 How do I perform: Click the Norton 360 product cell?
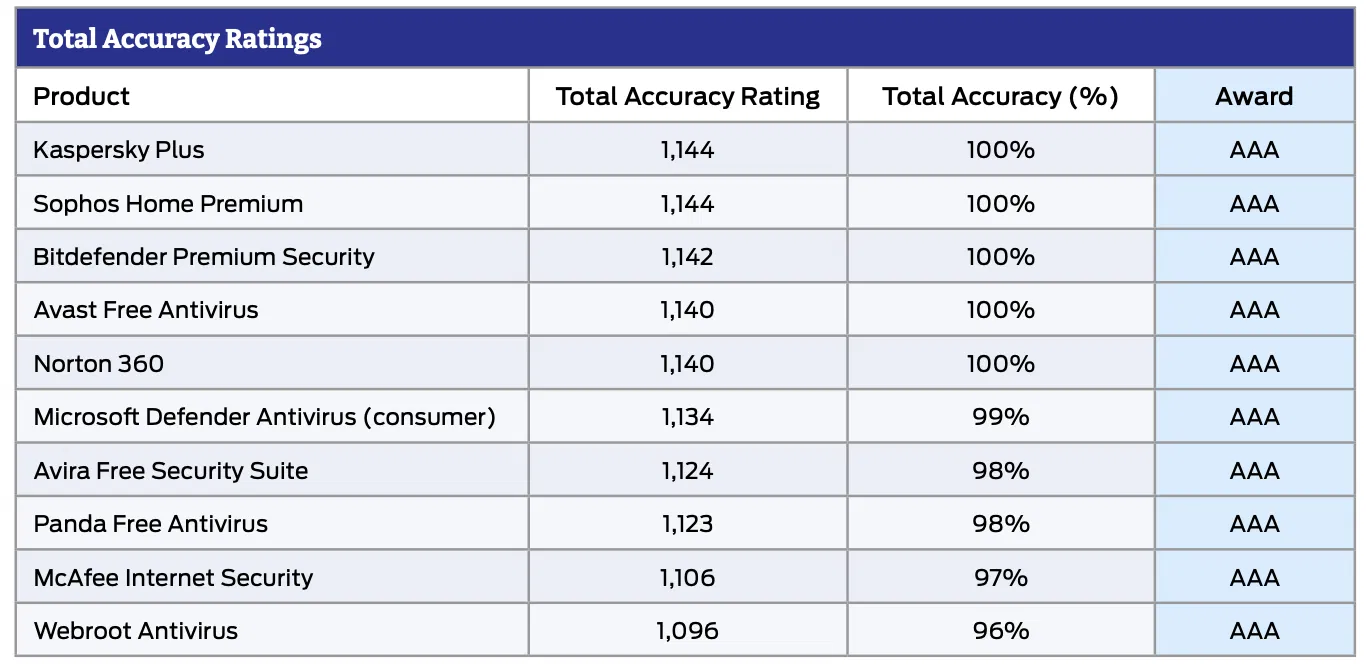(99, 364)
